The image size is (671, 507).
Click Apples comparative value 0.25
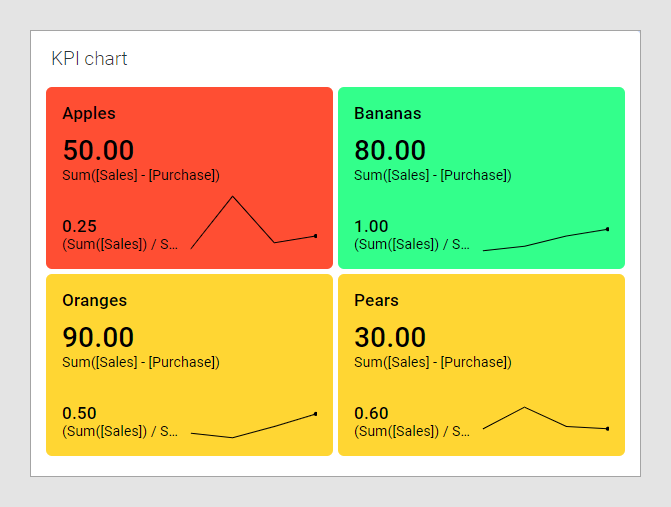pyautogui.click(x=79, y=226)
